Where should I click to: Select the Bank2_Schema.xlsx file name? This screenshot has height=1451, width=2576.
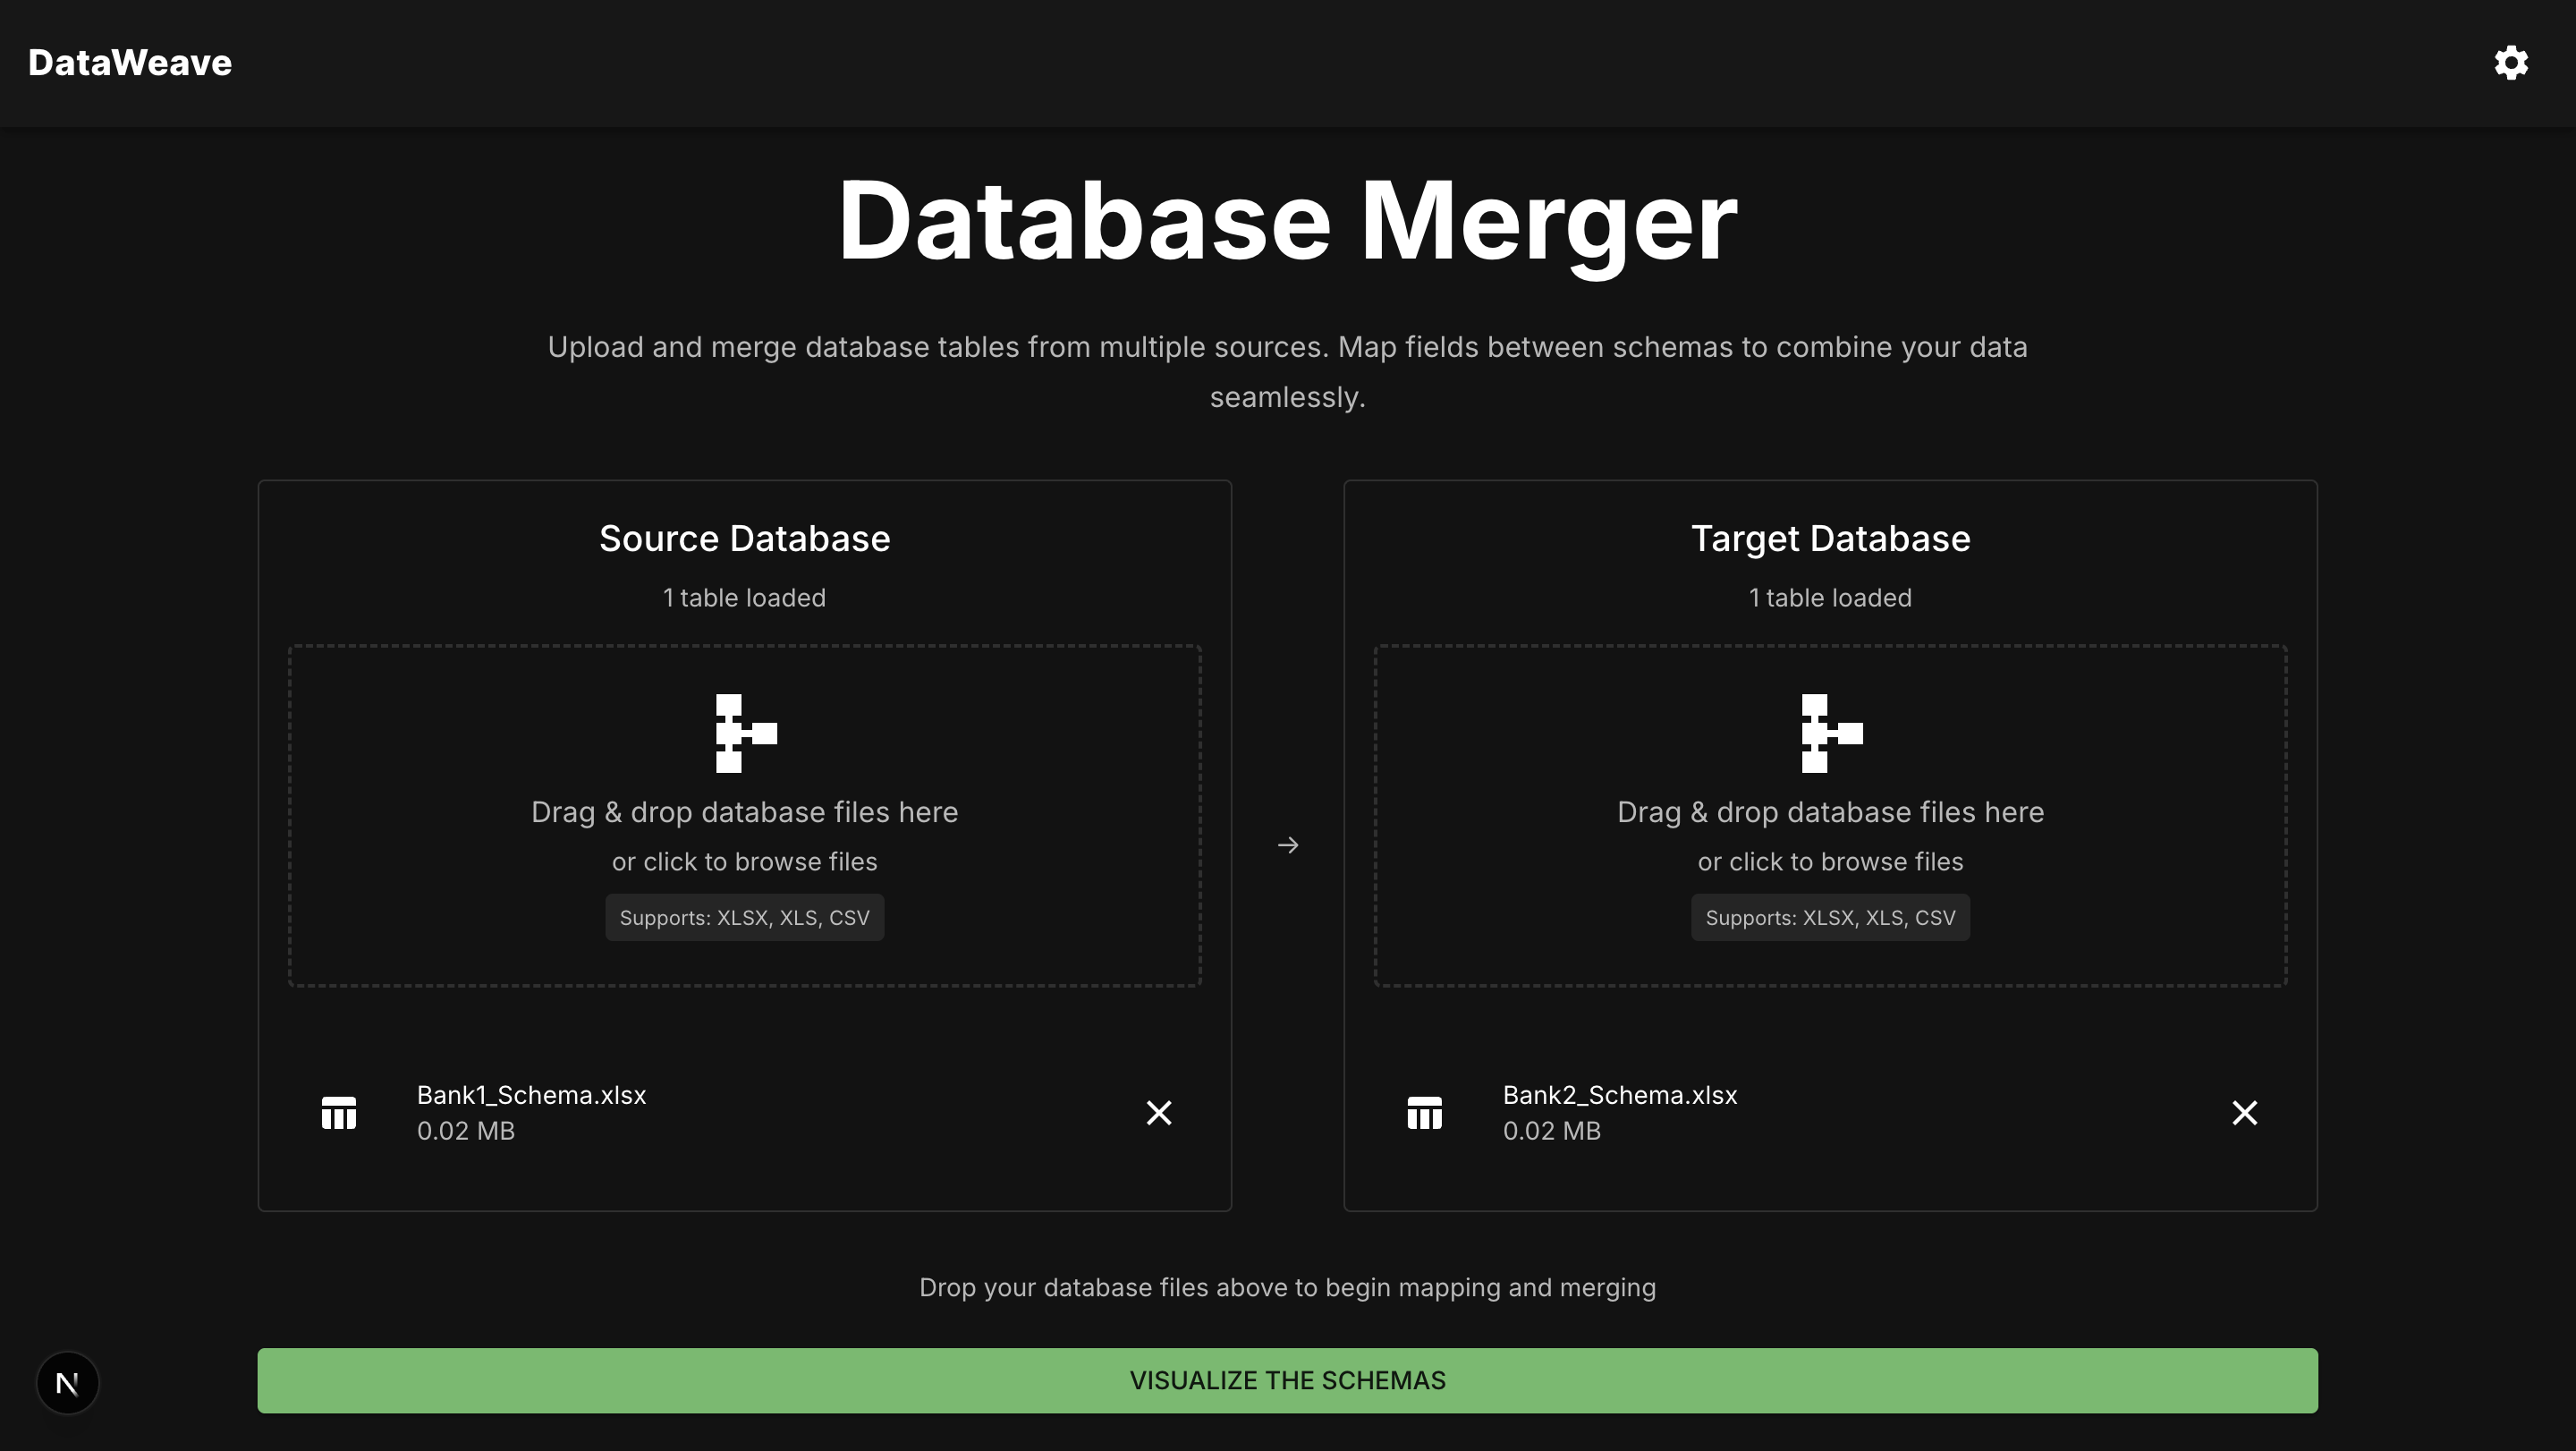point(1619,1095)
